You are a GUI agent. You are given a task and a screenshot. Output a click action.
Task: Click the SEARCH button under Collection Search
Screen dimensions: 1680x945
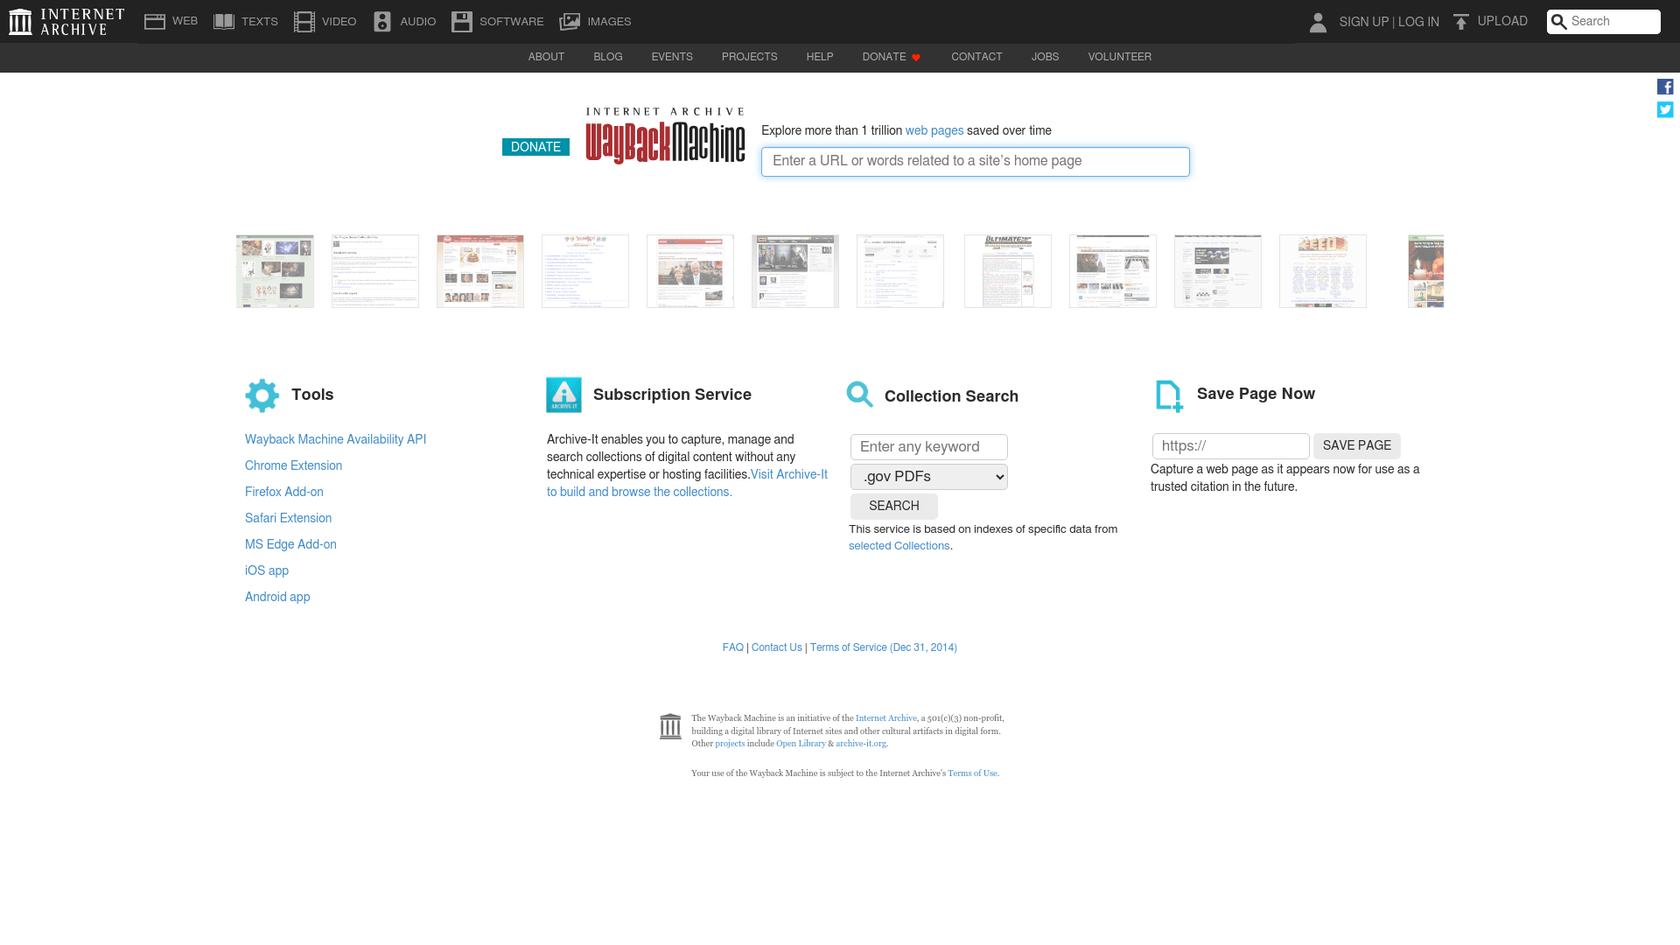tap(893, 505)
